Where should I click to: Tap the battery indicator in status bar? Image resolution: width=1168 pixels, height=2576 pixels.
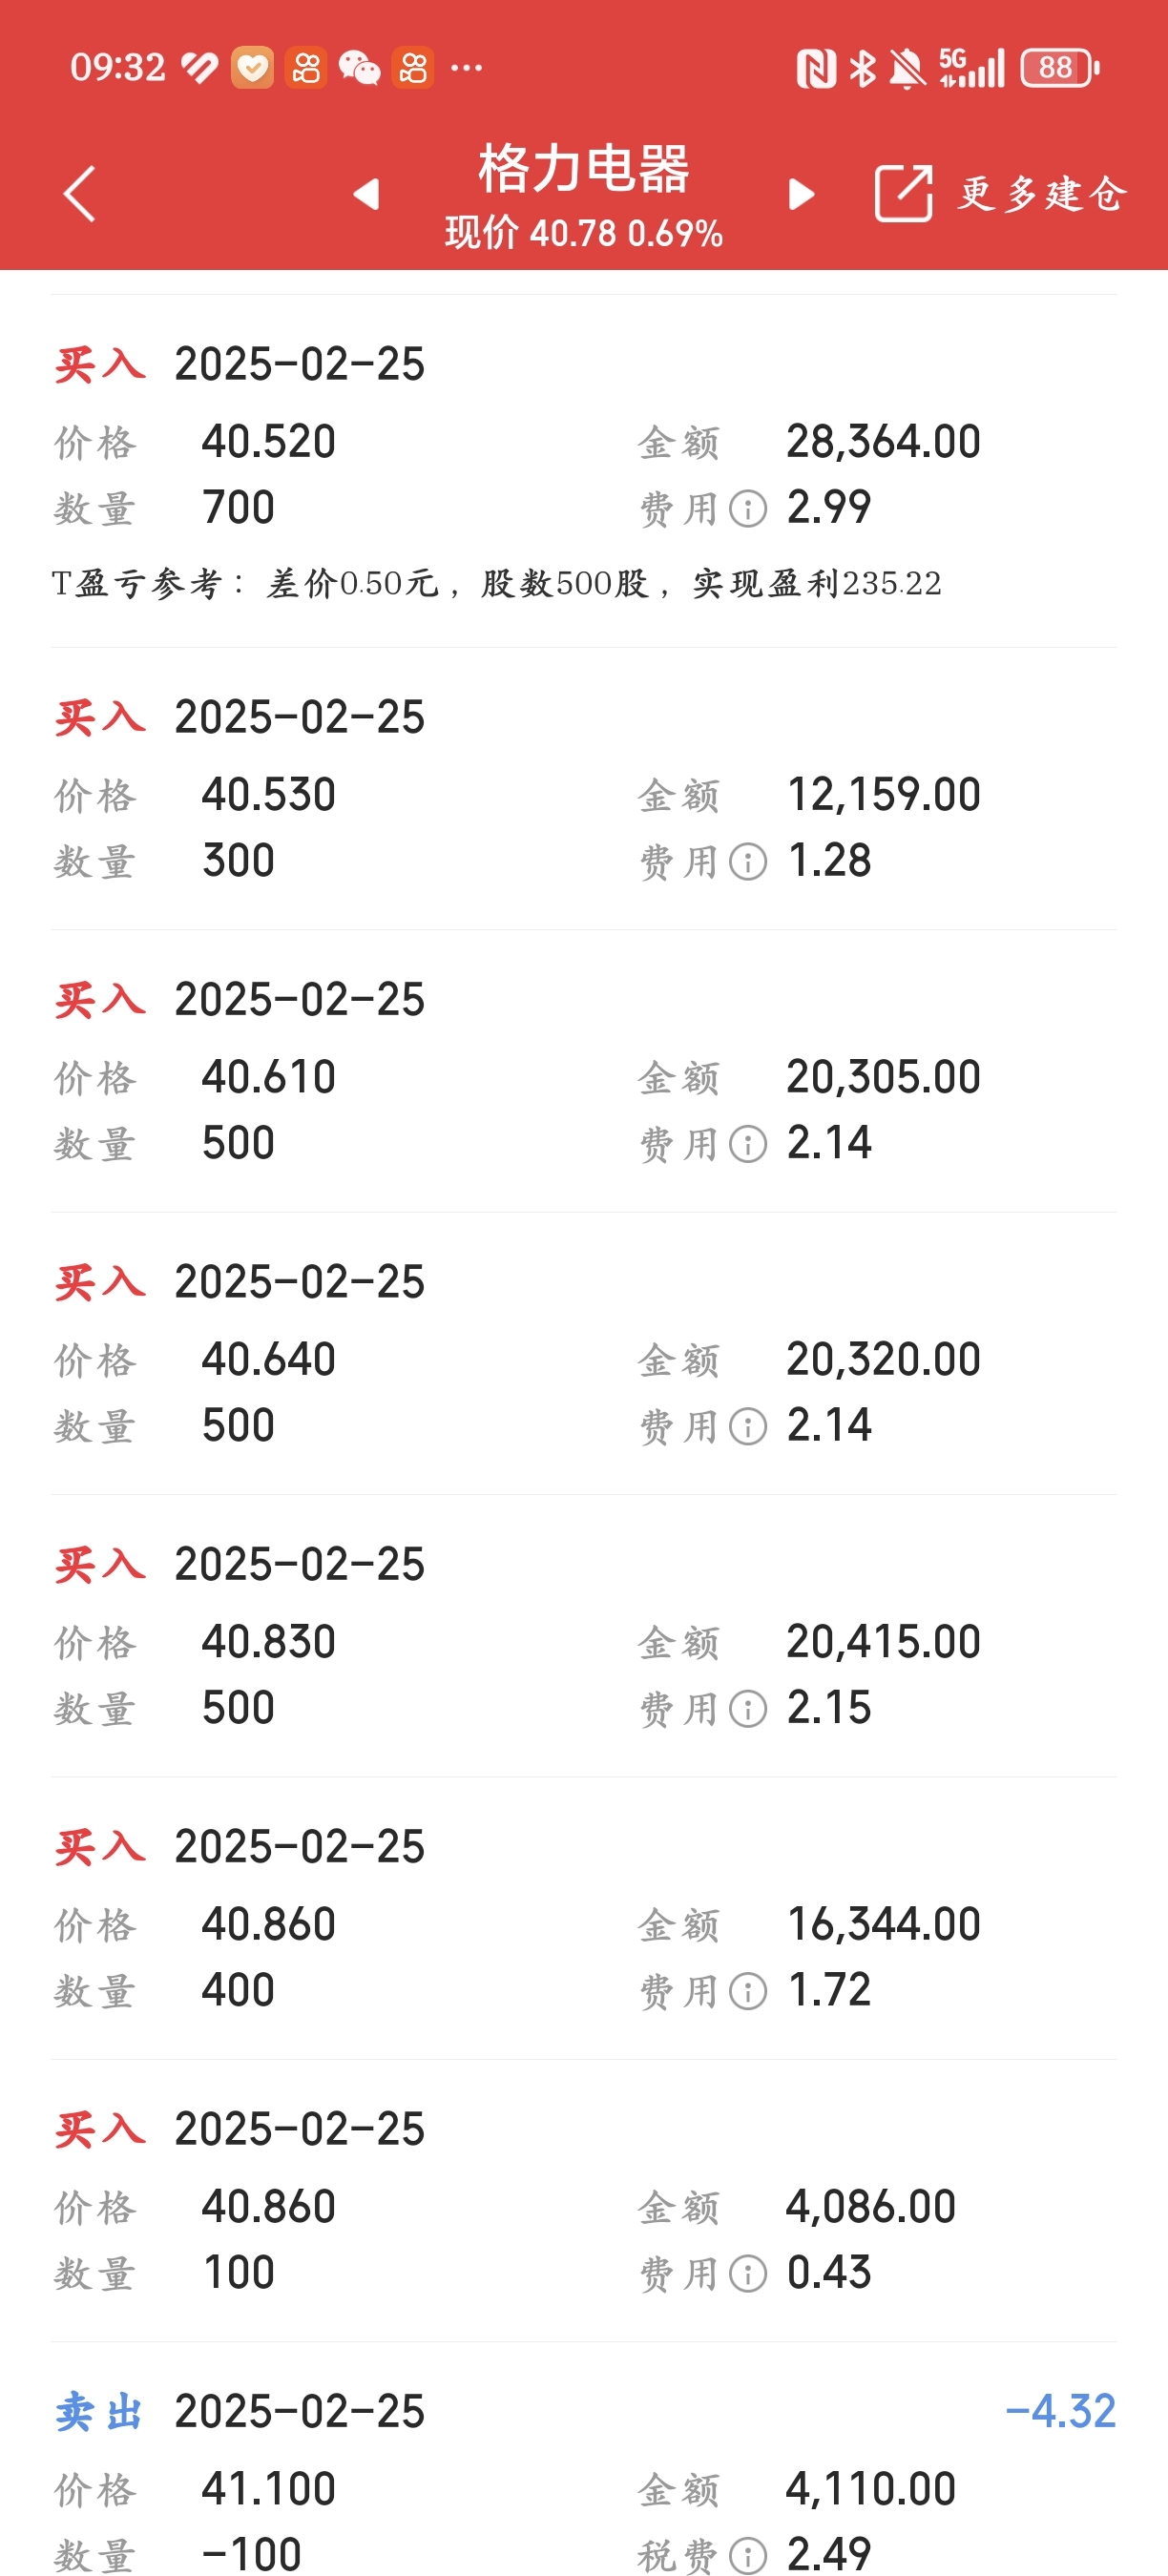click(x=1059, y=68)
